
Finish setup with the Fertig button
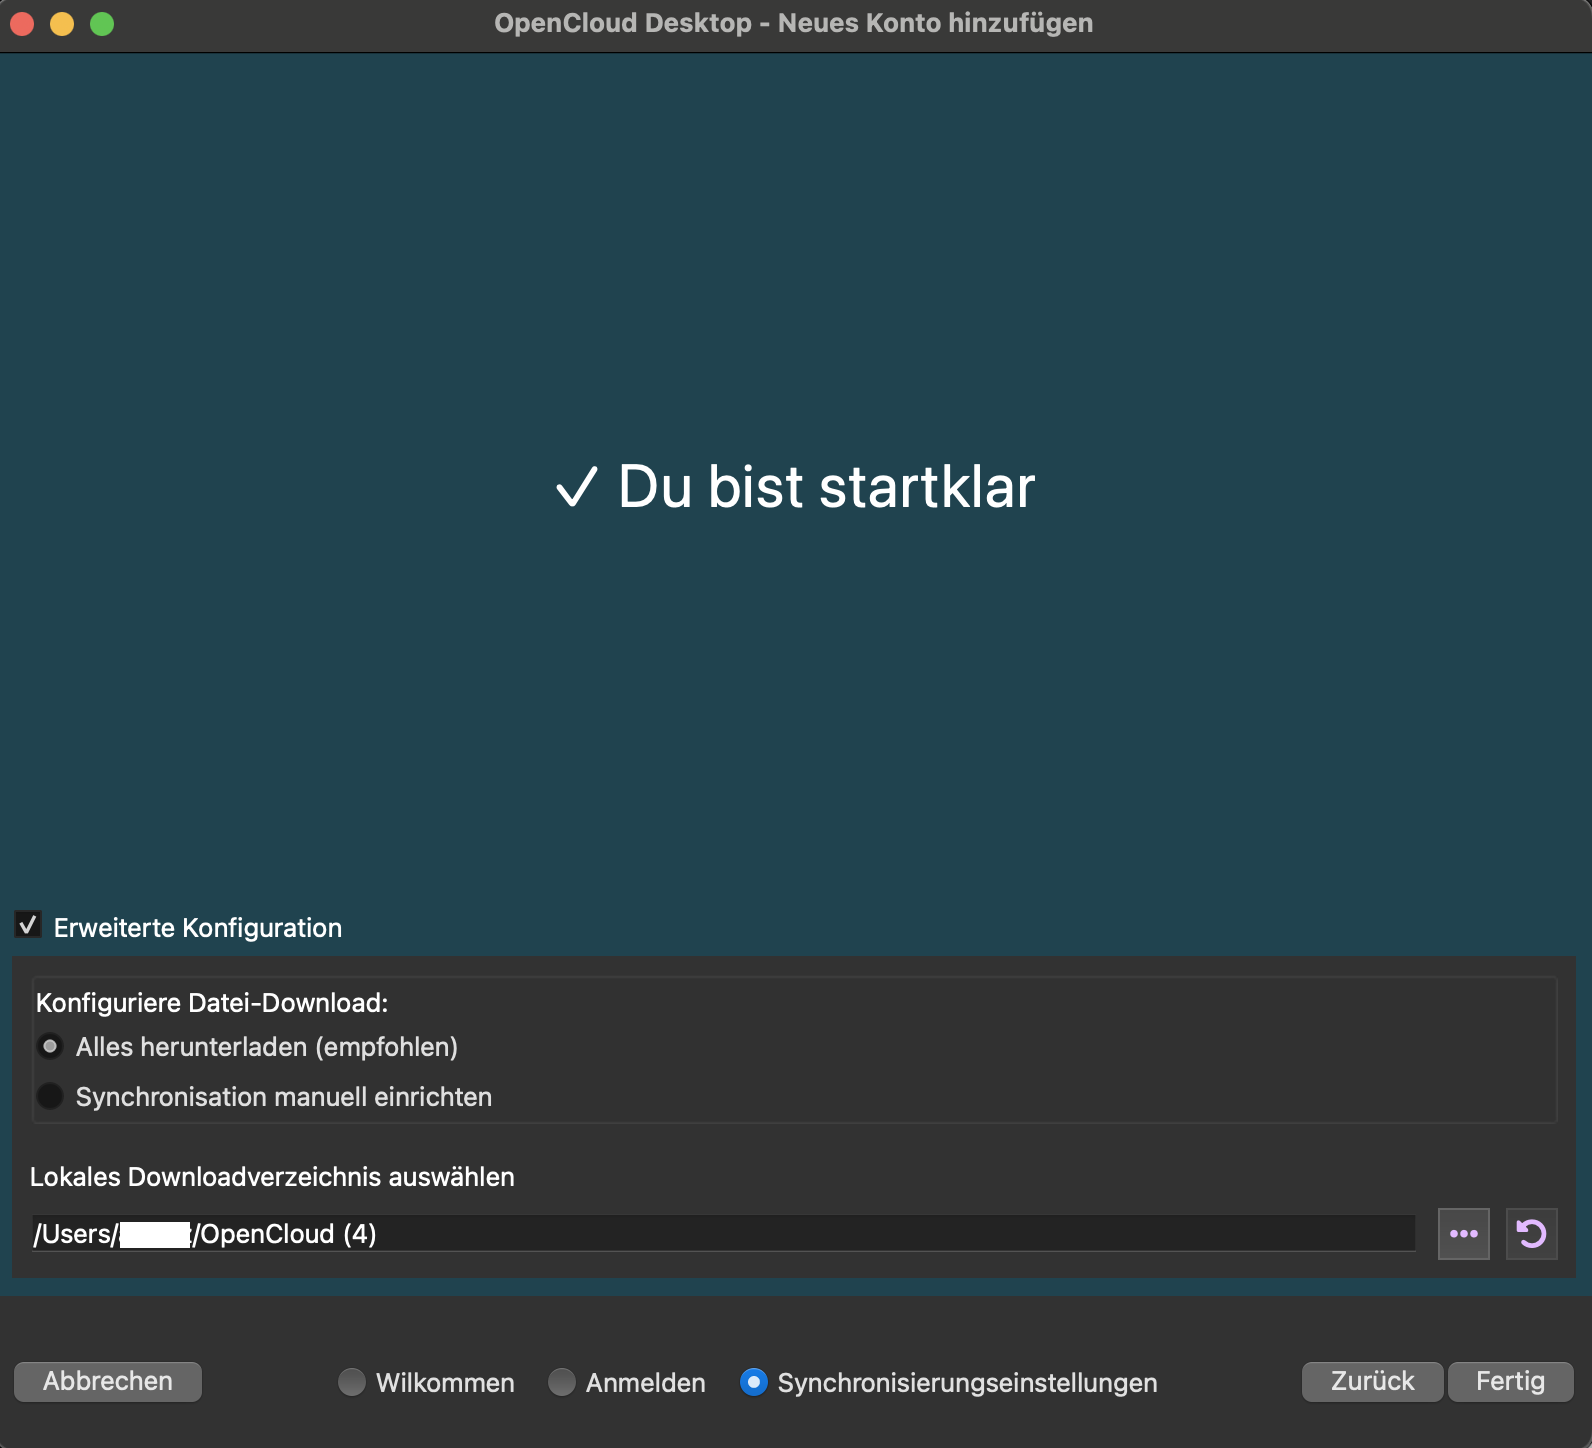pos(1511,1381)
